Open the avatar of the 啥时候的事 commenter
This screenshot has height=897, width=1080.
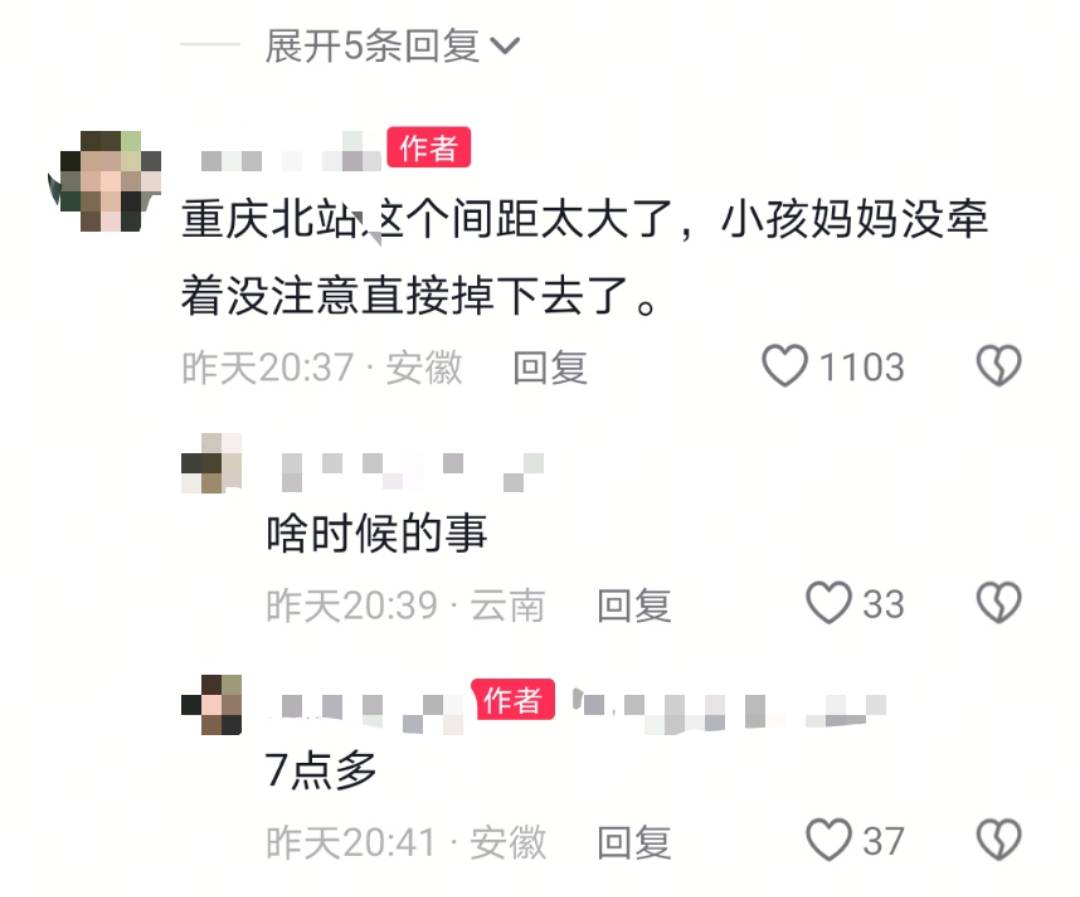(x=211, y=463)
